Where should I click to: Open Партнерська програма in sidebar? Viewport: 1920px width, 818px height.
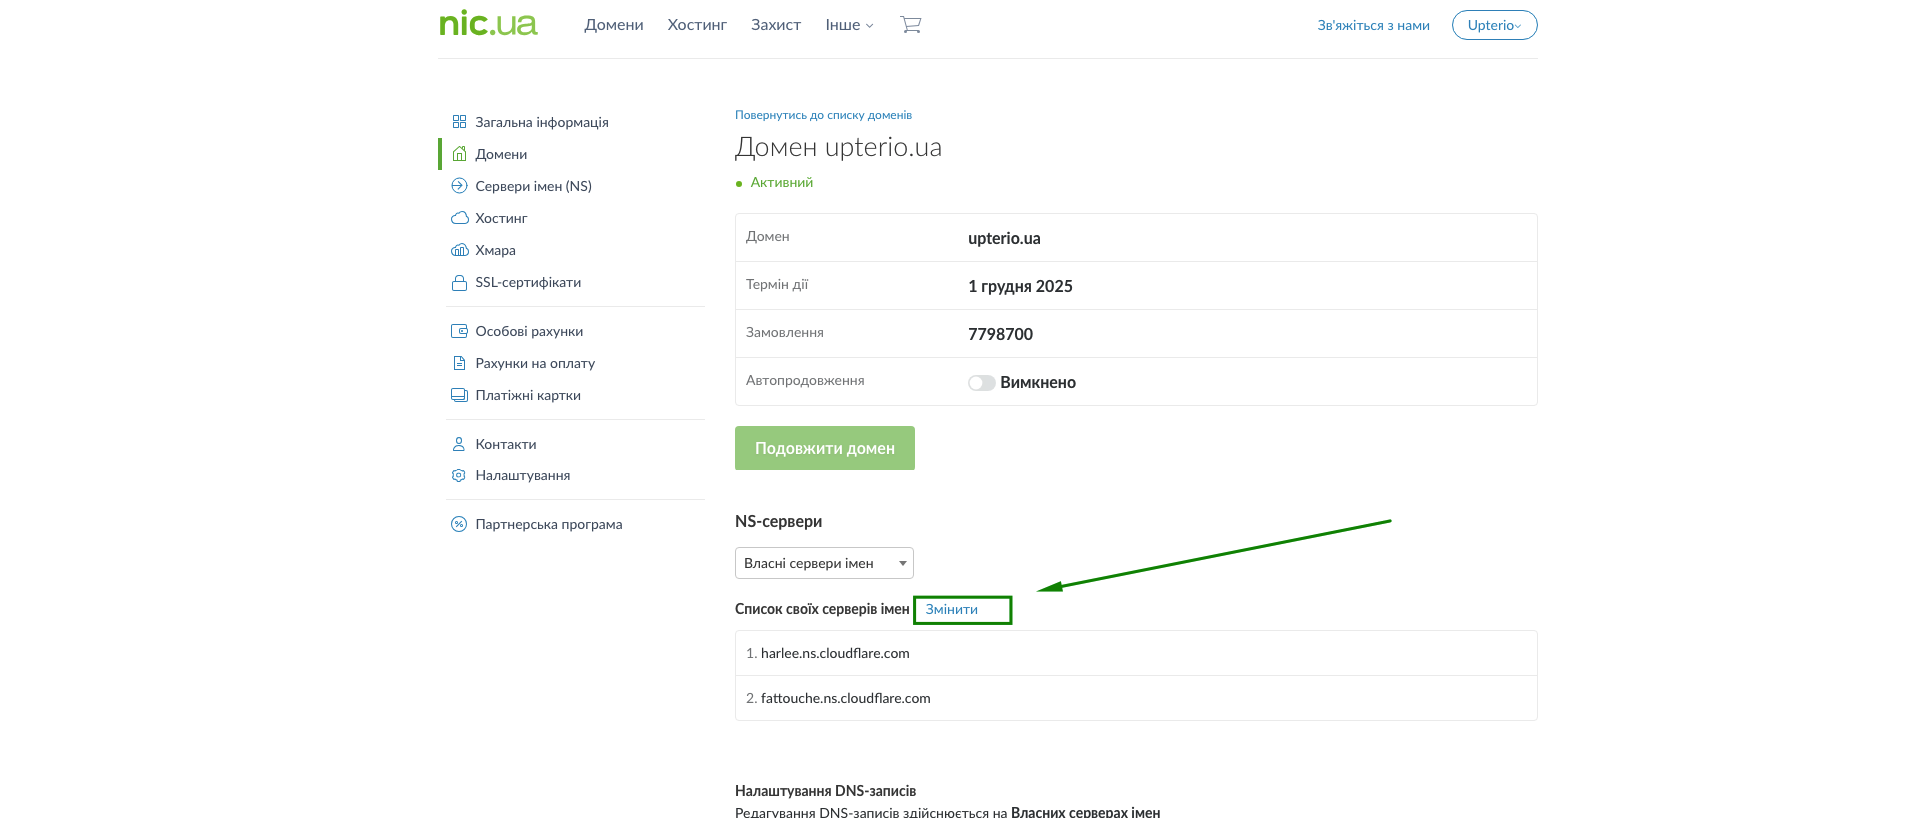click(549, 524)
